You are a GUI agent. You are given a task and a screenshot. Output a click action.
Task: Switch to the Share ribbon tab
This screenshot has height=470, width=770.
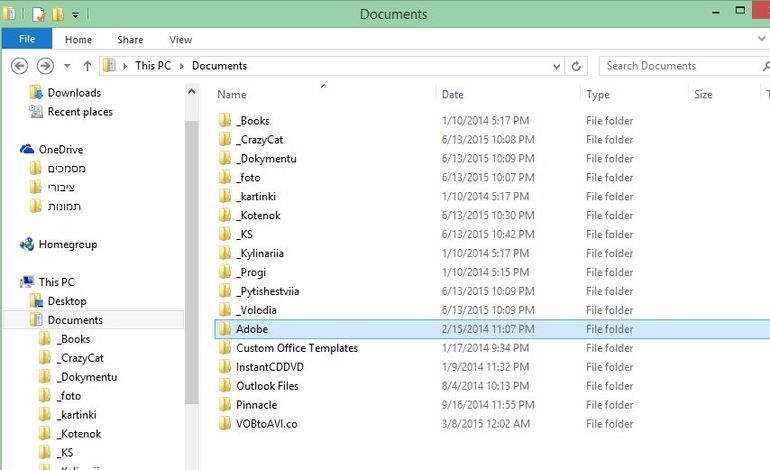pyautogui.click(x=130, y=40)
